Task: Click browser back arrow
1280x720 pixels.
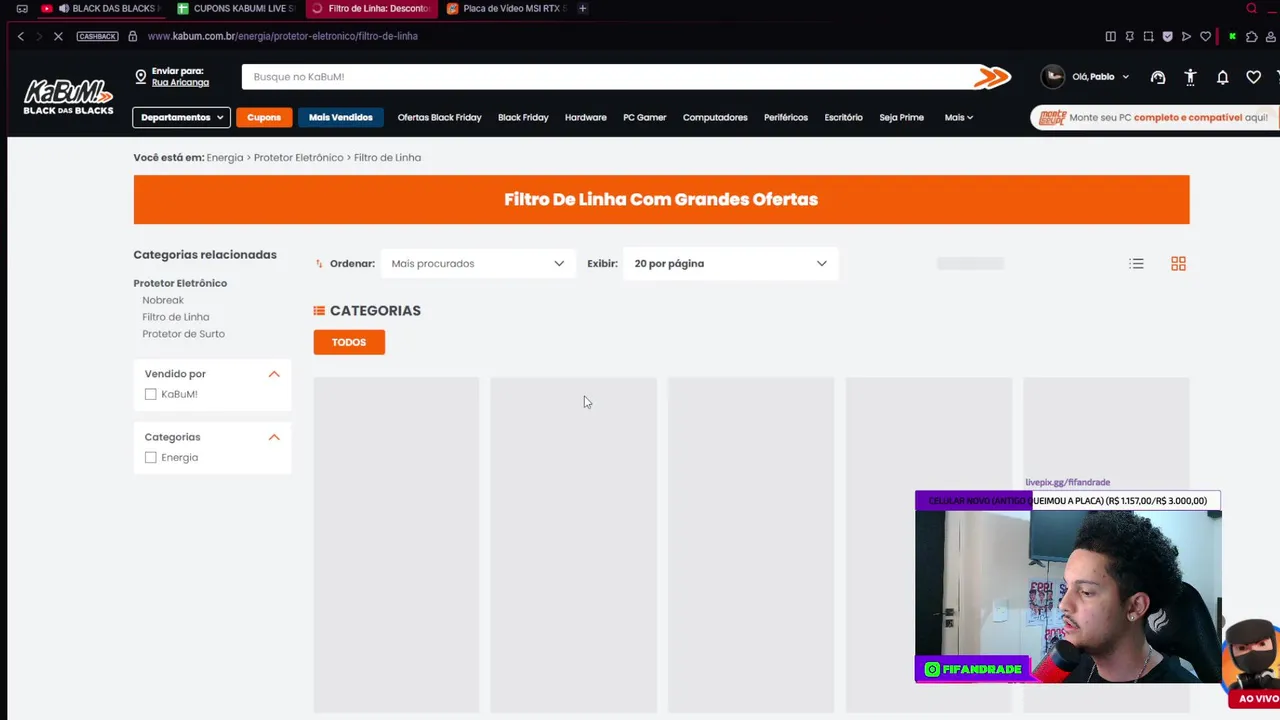Action: [20, 36]
